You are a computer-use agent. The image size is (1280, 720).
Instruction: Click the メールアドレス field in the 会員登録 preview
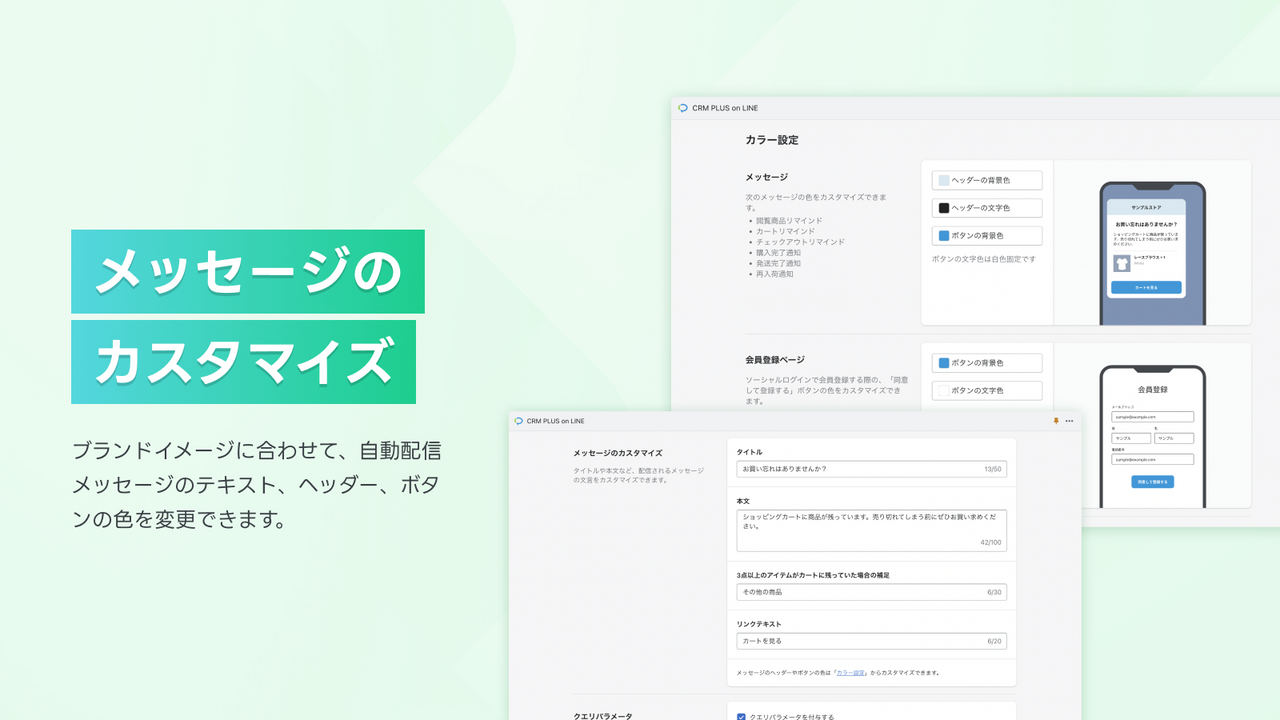[x=1153, y=417]
